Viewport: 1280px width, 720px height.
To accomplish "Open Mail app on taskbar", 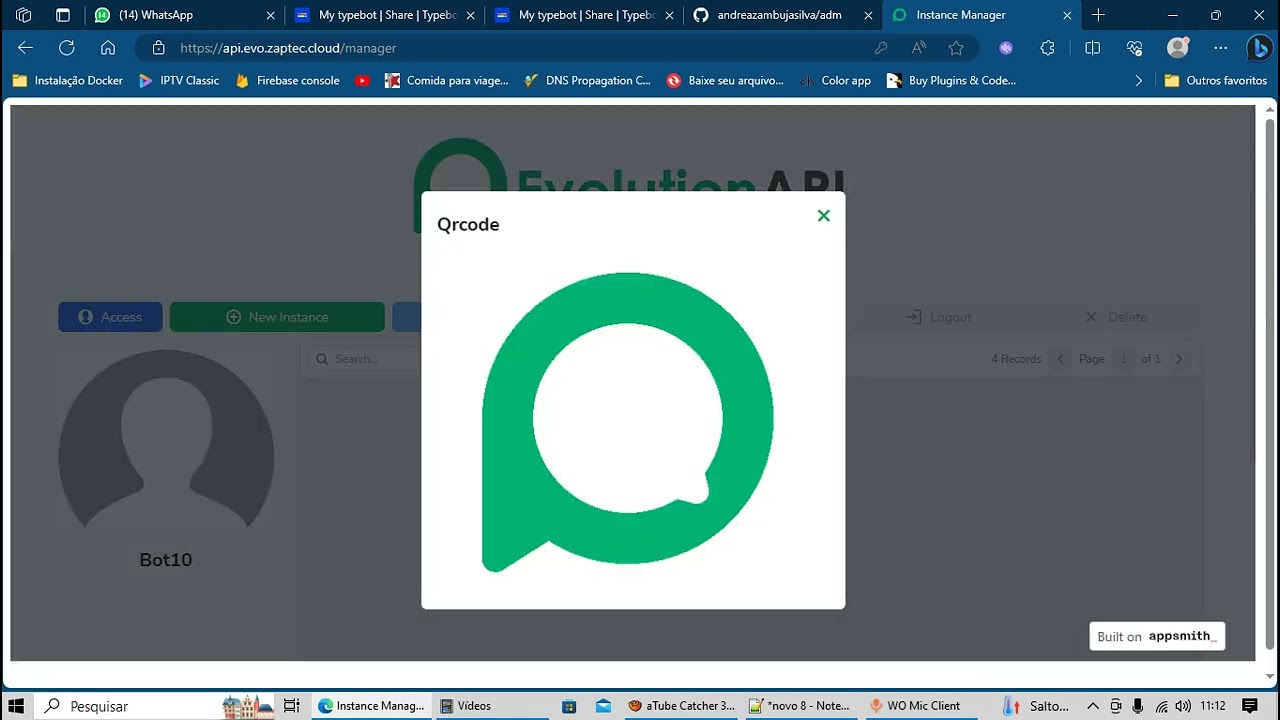I will tap(603, 706).
